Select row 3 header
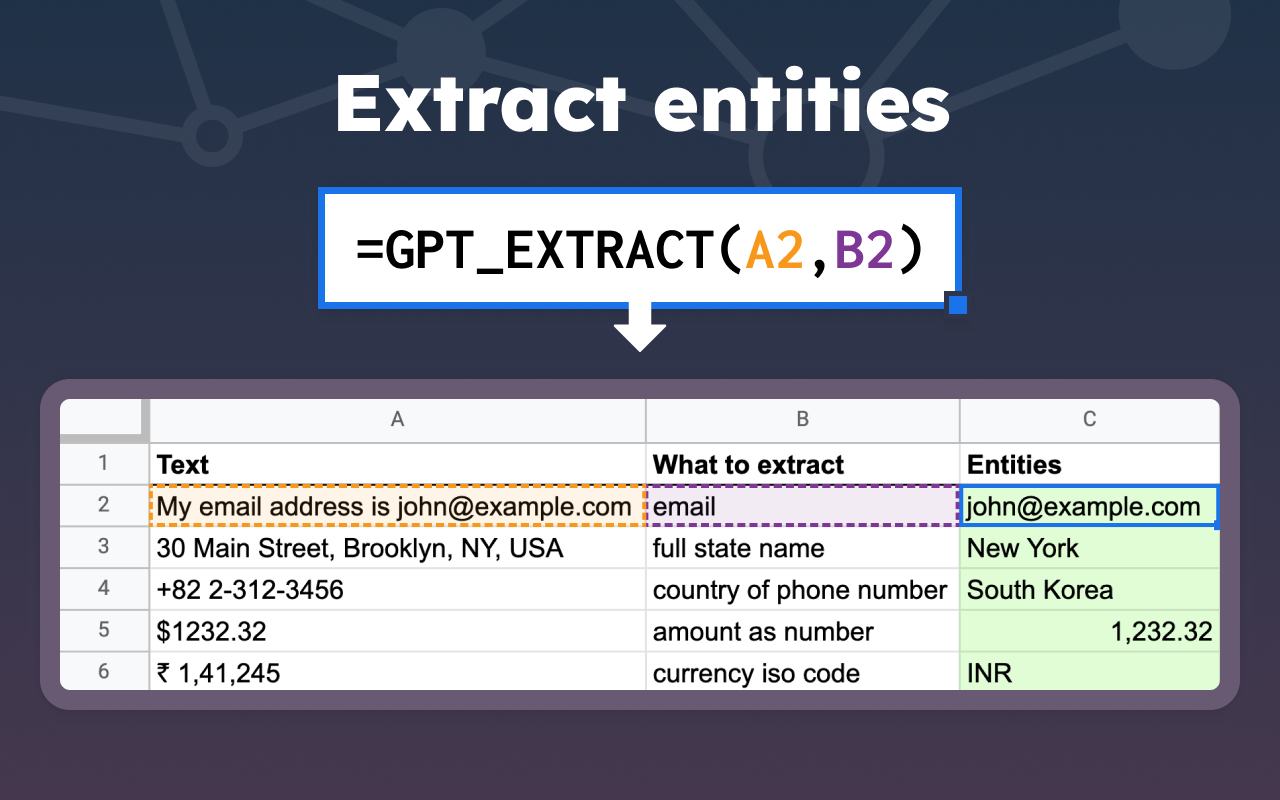Image resolution: width=1280 pixels, height=800 pixels. click(104, 548)
